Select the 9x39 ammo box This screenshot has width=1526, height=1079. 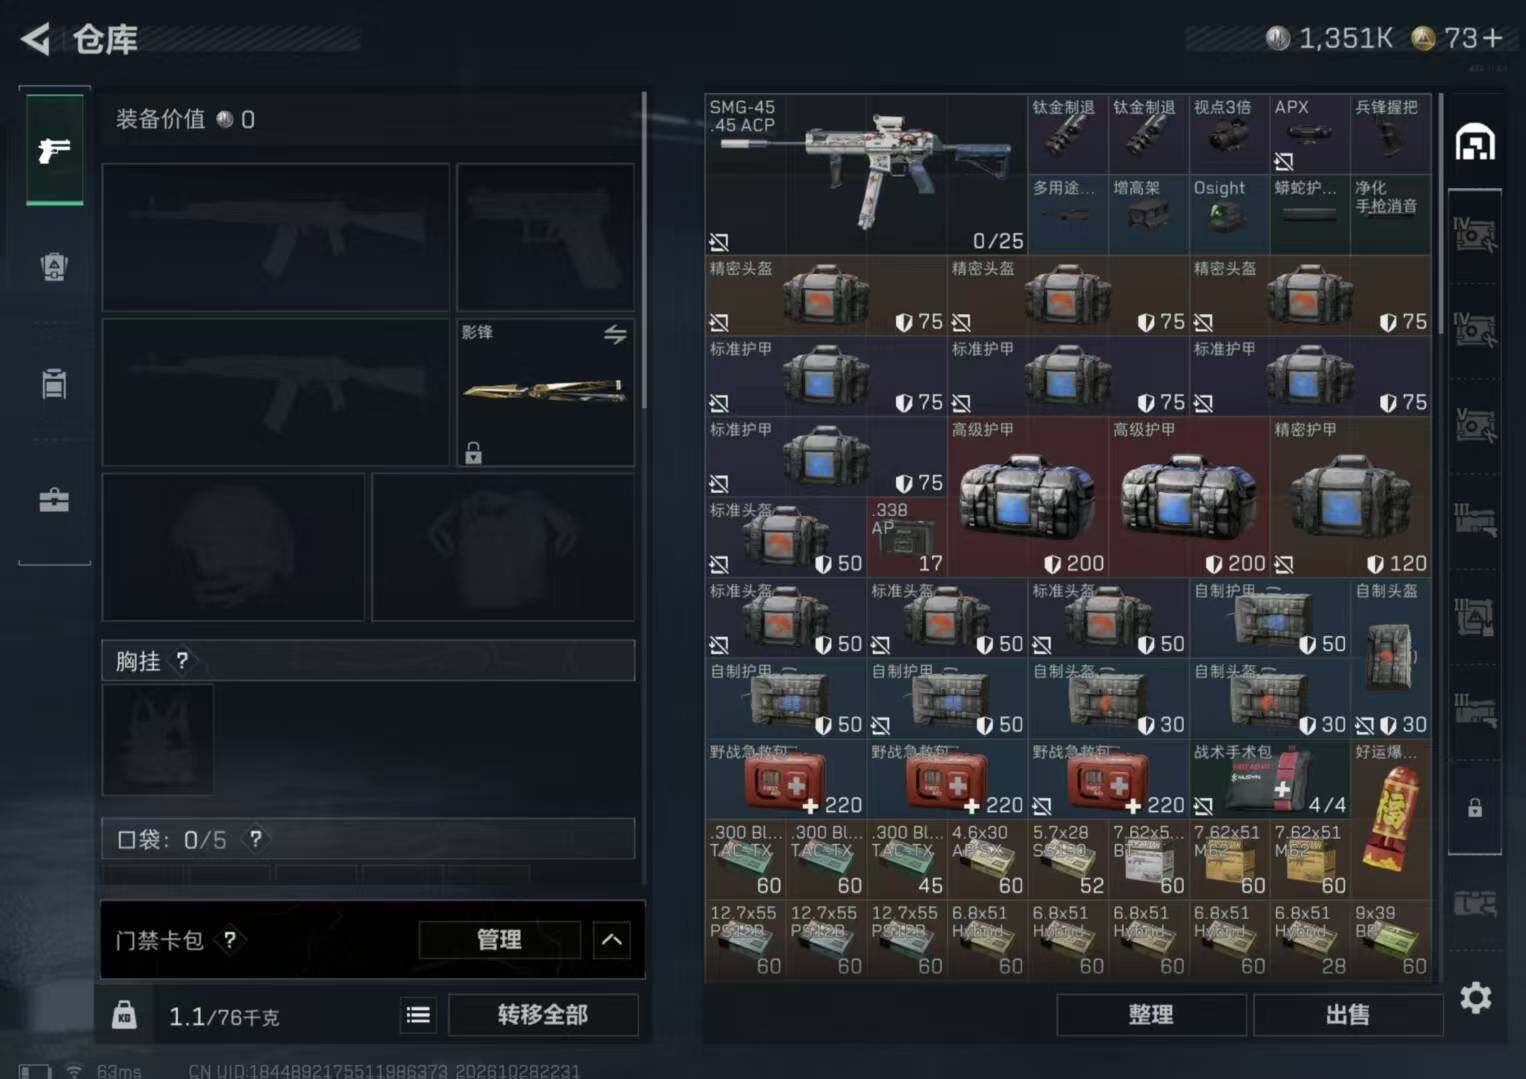(1391, 940)
